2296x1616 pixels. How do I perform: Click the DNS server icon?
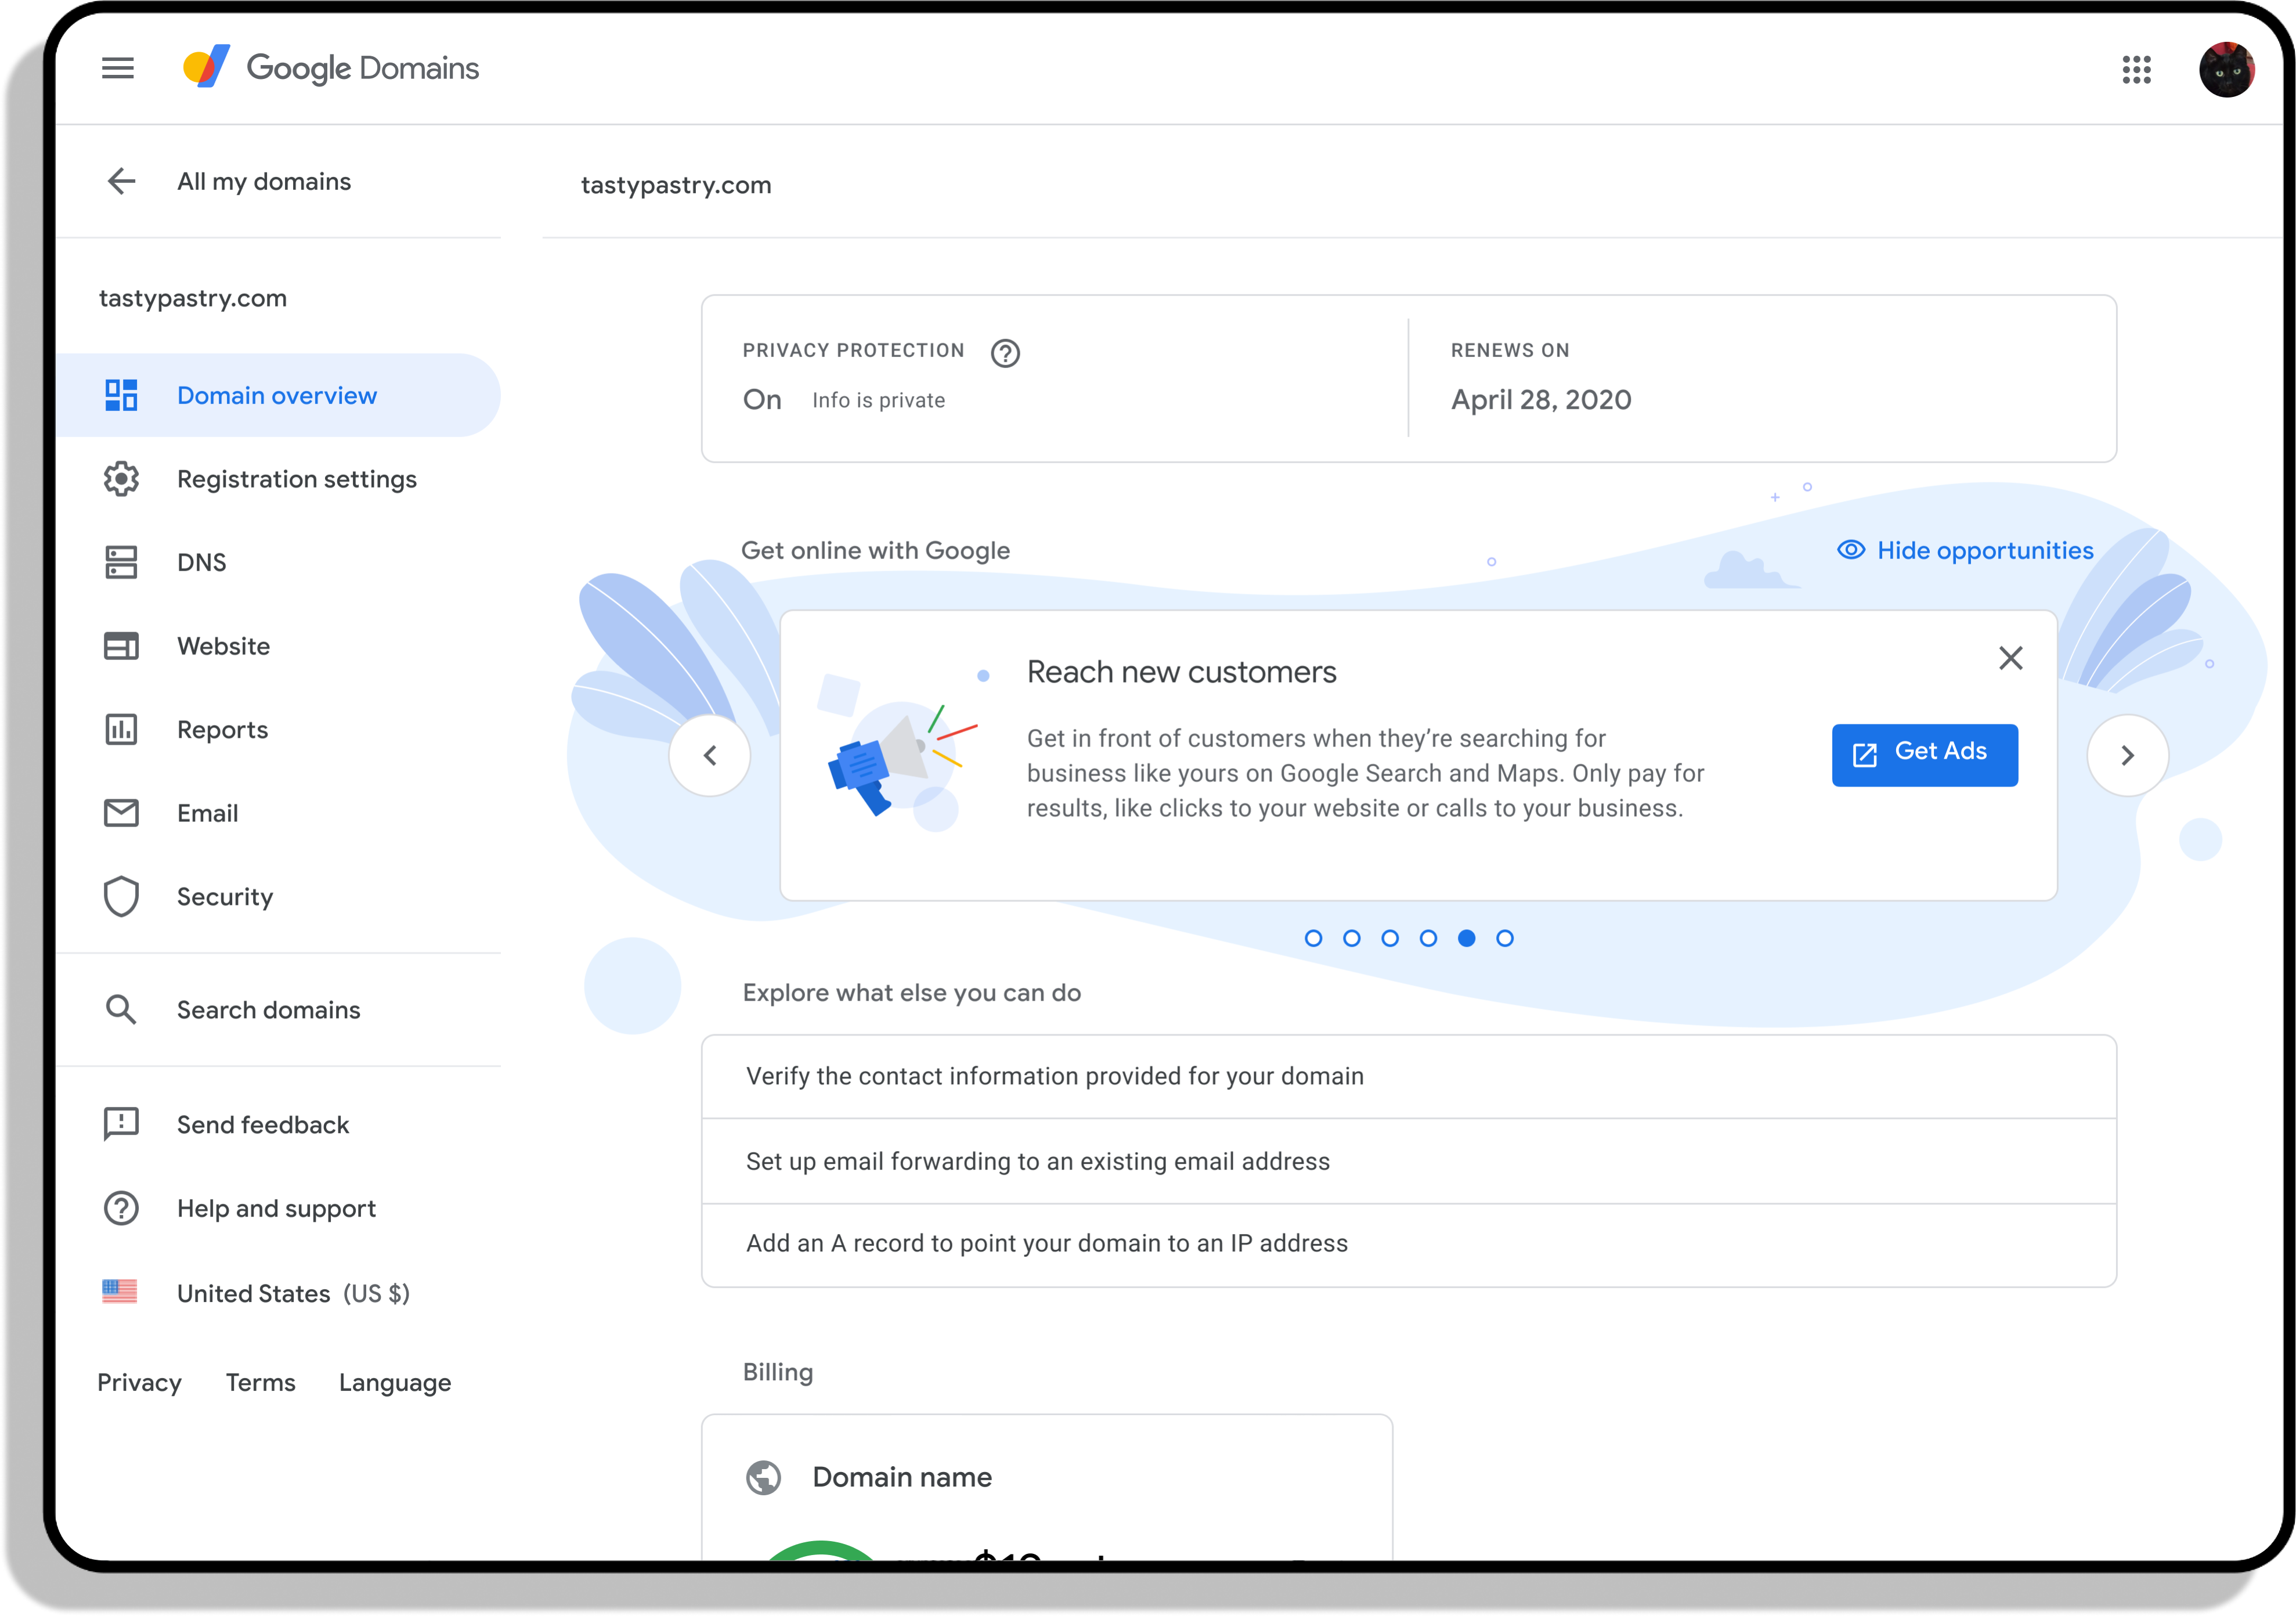click(x=121, y=562)
